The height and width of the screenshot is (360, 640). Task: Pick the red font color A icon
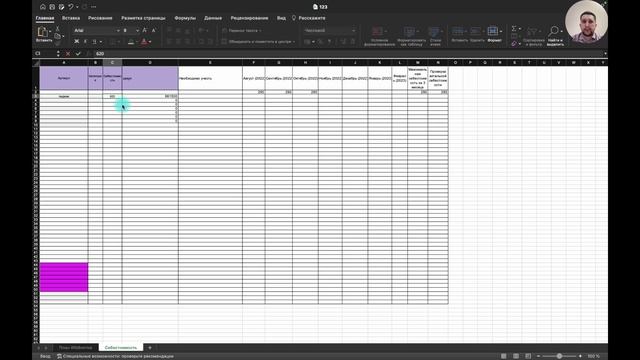(144, 42)
